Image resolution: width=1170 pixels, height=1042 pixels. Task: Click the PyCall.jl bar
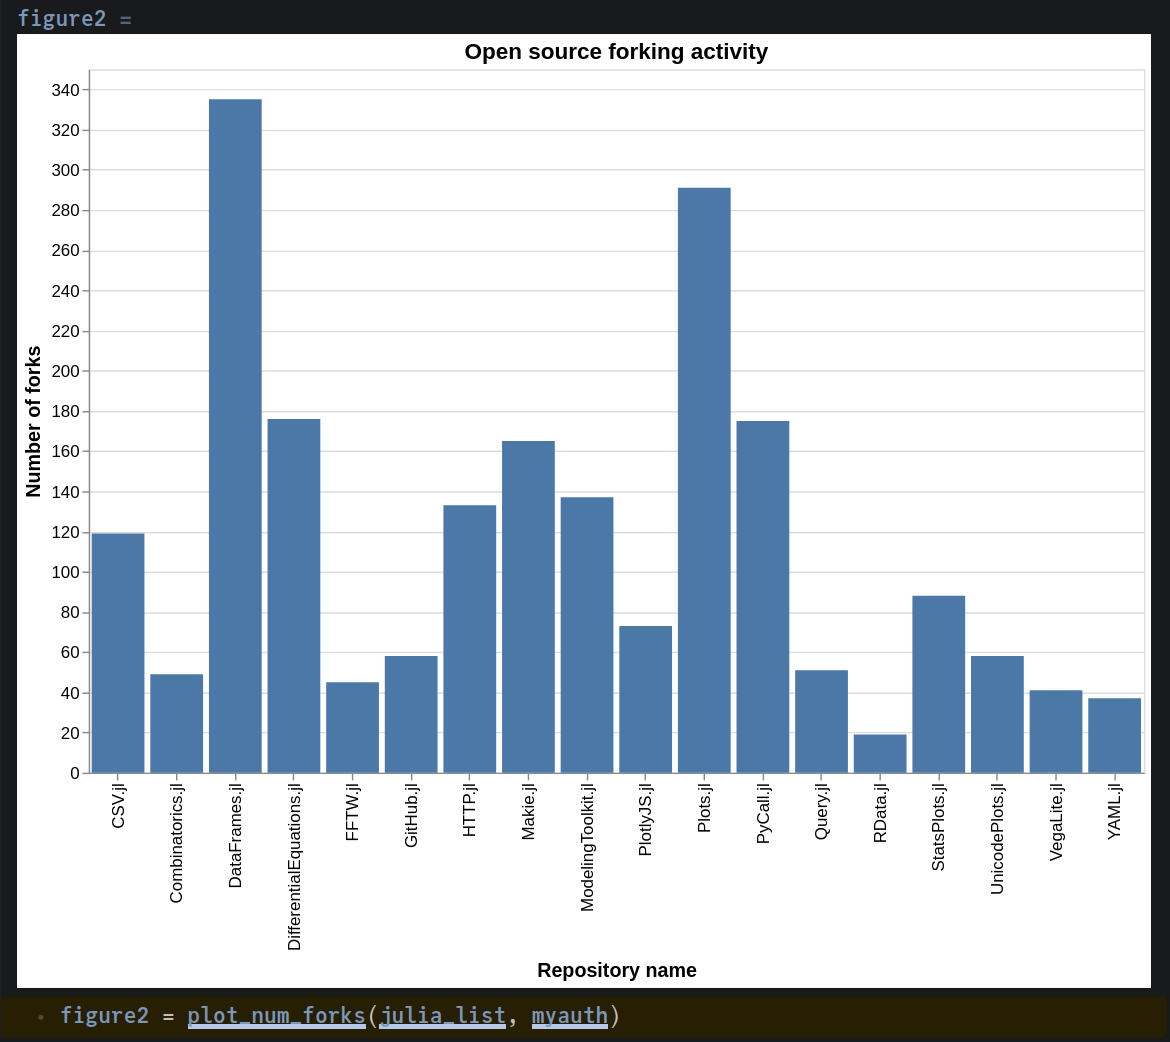[x=763, y=597]
